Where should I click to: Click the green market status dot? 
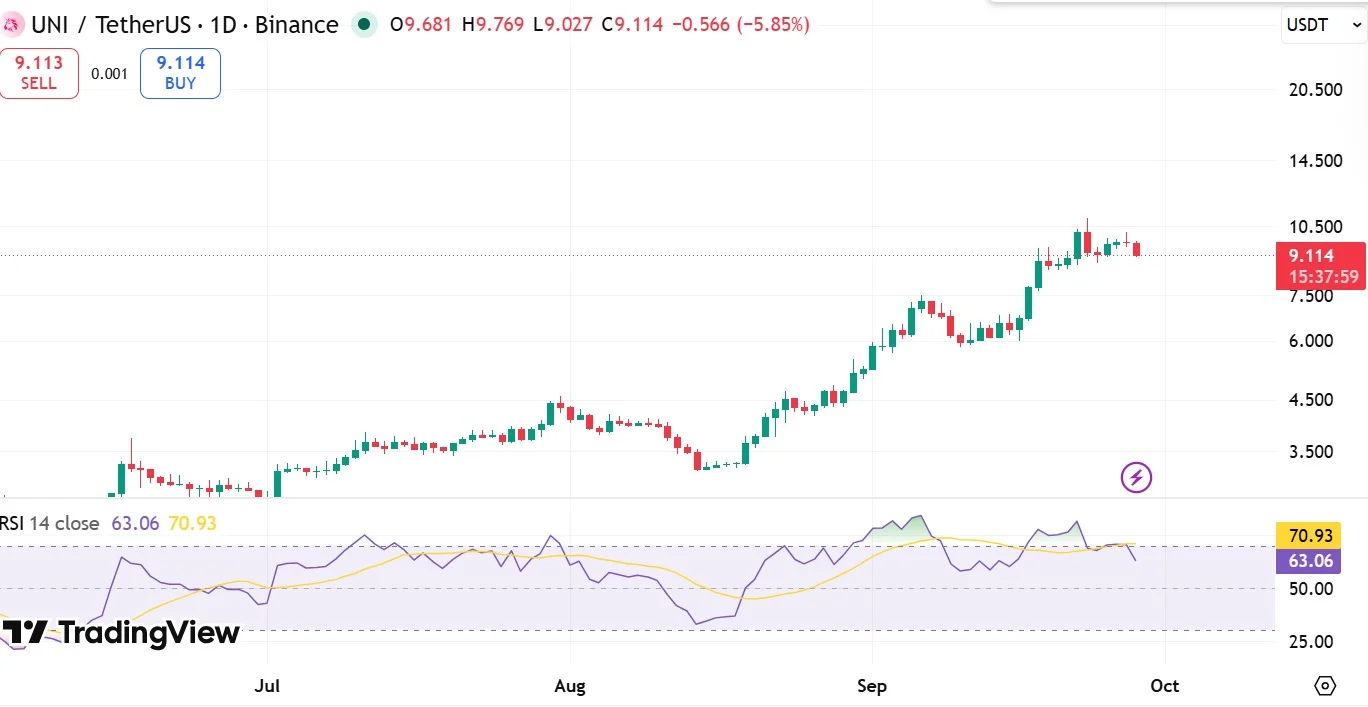[x=364, y=25]
